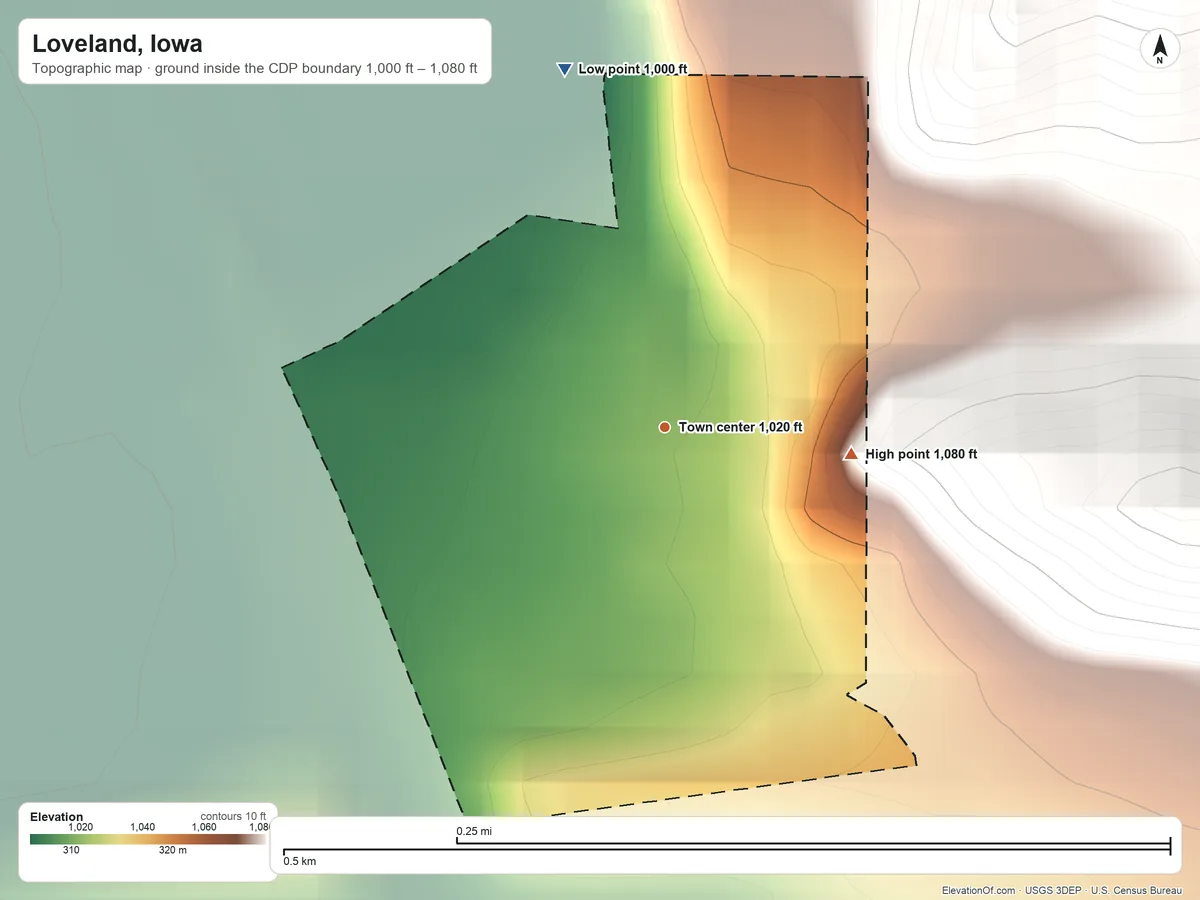
Task: Click the 1,060 legend tick value
Action: 204,827
